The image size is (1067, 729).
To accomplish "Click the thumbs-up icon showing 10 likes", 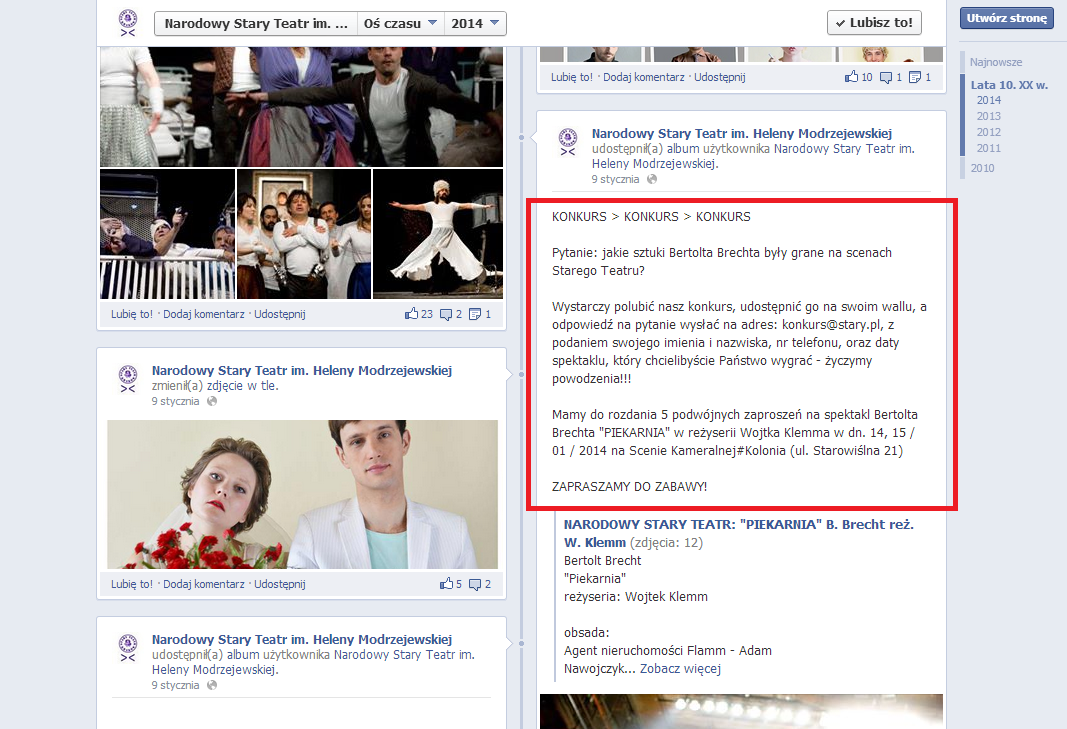I will click(851, 77).
